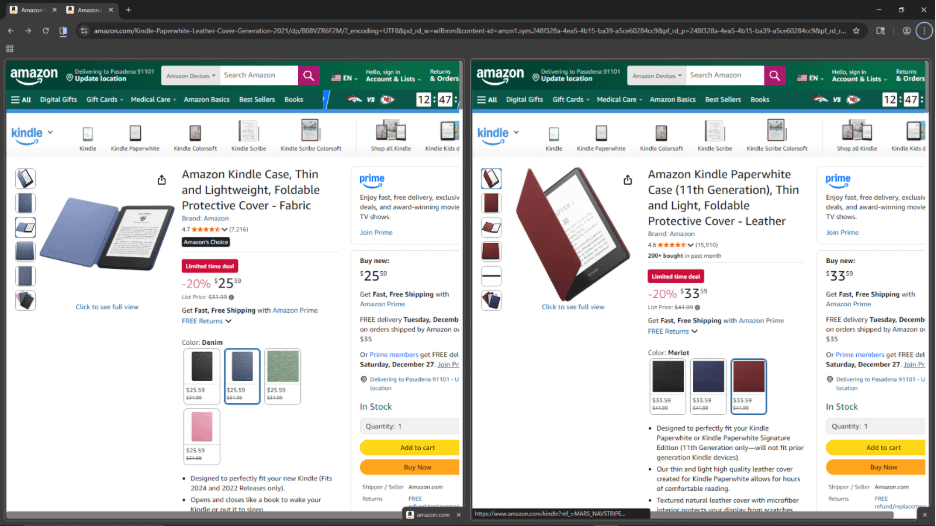Image resolution: width=936 pixels, height=526 pixels.
Task: Open Best Sellers in left pane nav
Action: (257, 100)
